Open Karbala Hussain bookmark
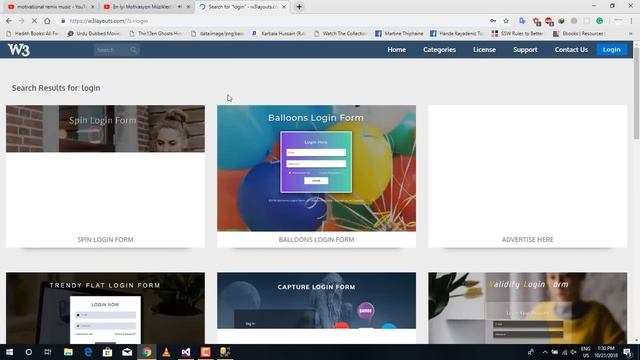Screen dimensions: 640x360 click(278, 33)
